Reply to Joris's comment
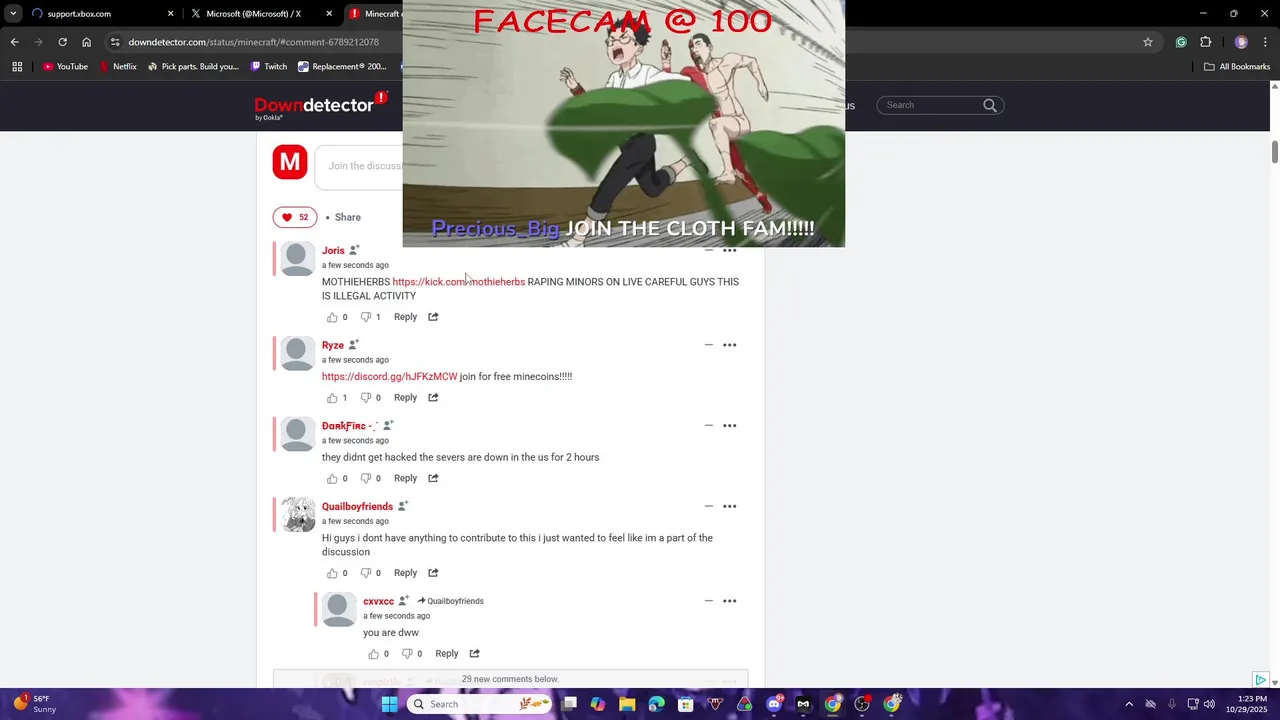 click(x=405, y=317)
